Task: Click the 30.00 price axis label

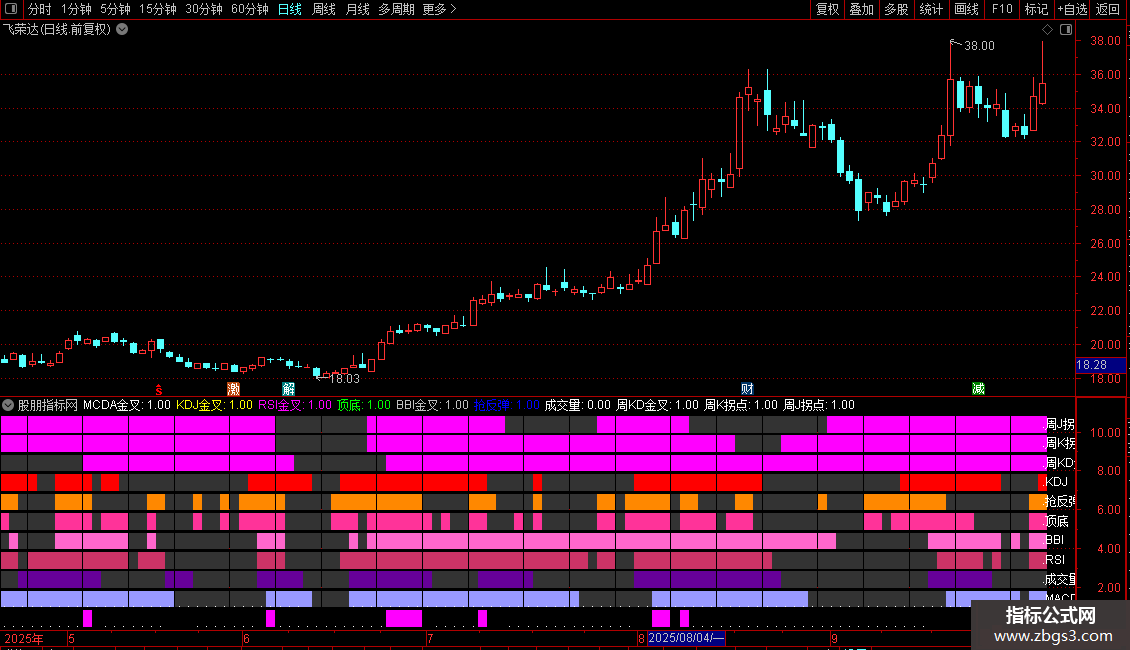Action: tap(1105, 175)
